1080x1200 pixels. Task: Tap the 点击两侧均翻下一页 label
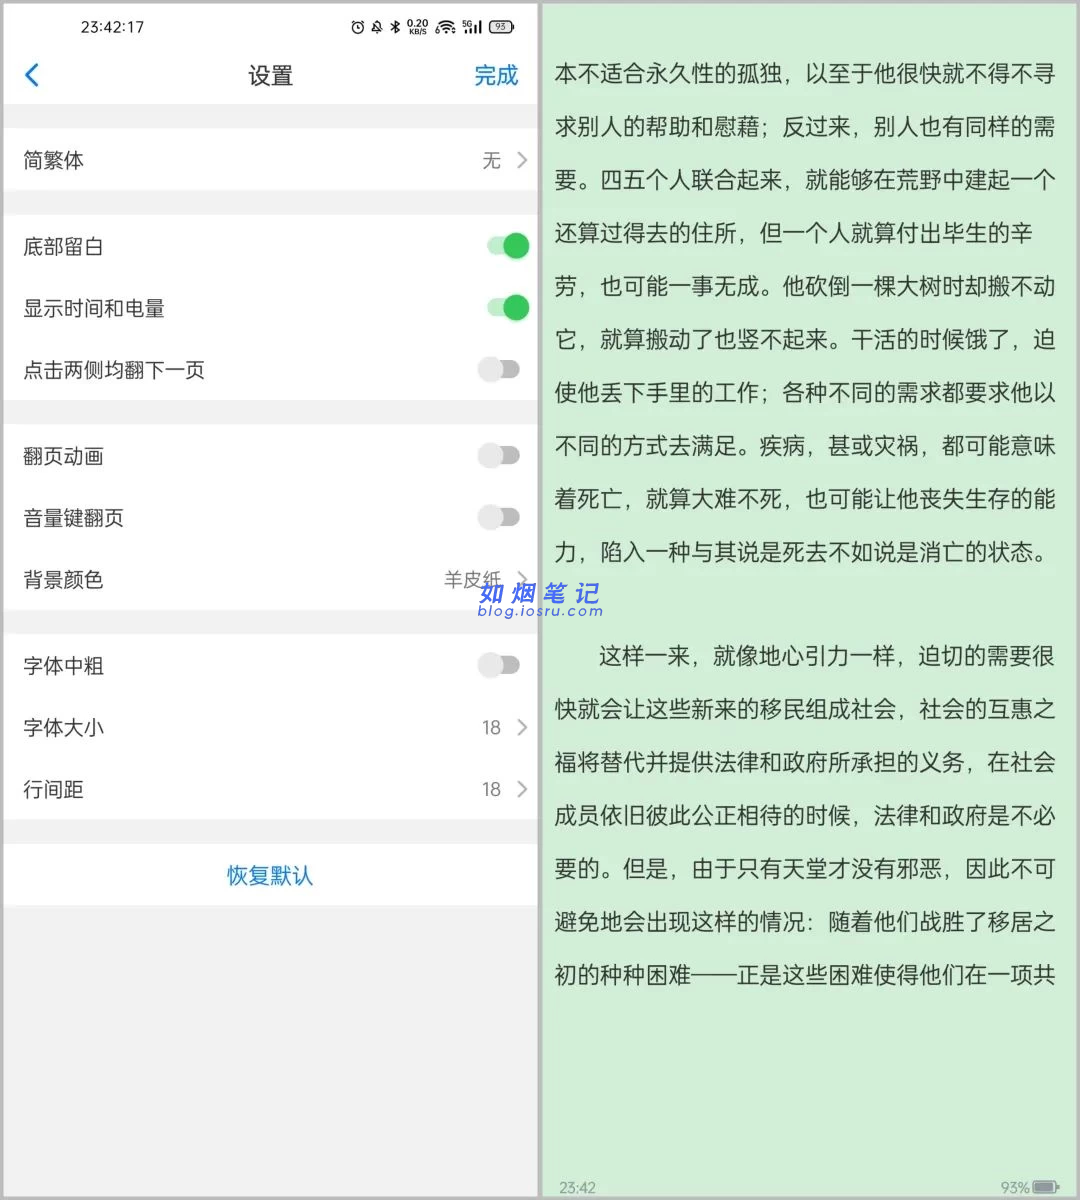click(114, 370)
